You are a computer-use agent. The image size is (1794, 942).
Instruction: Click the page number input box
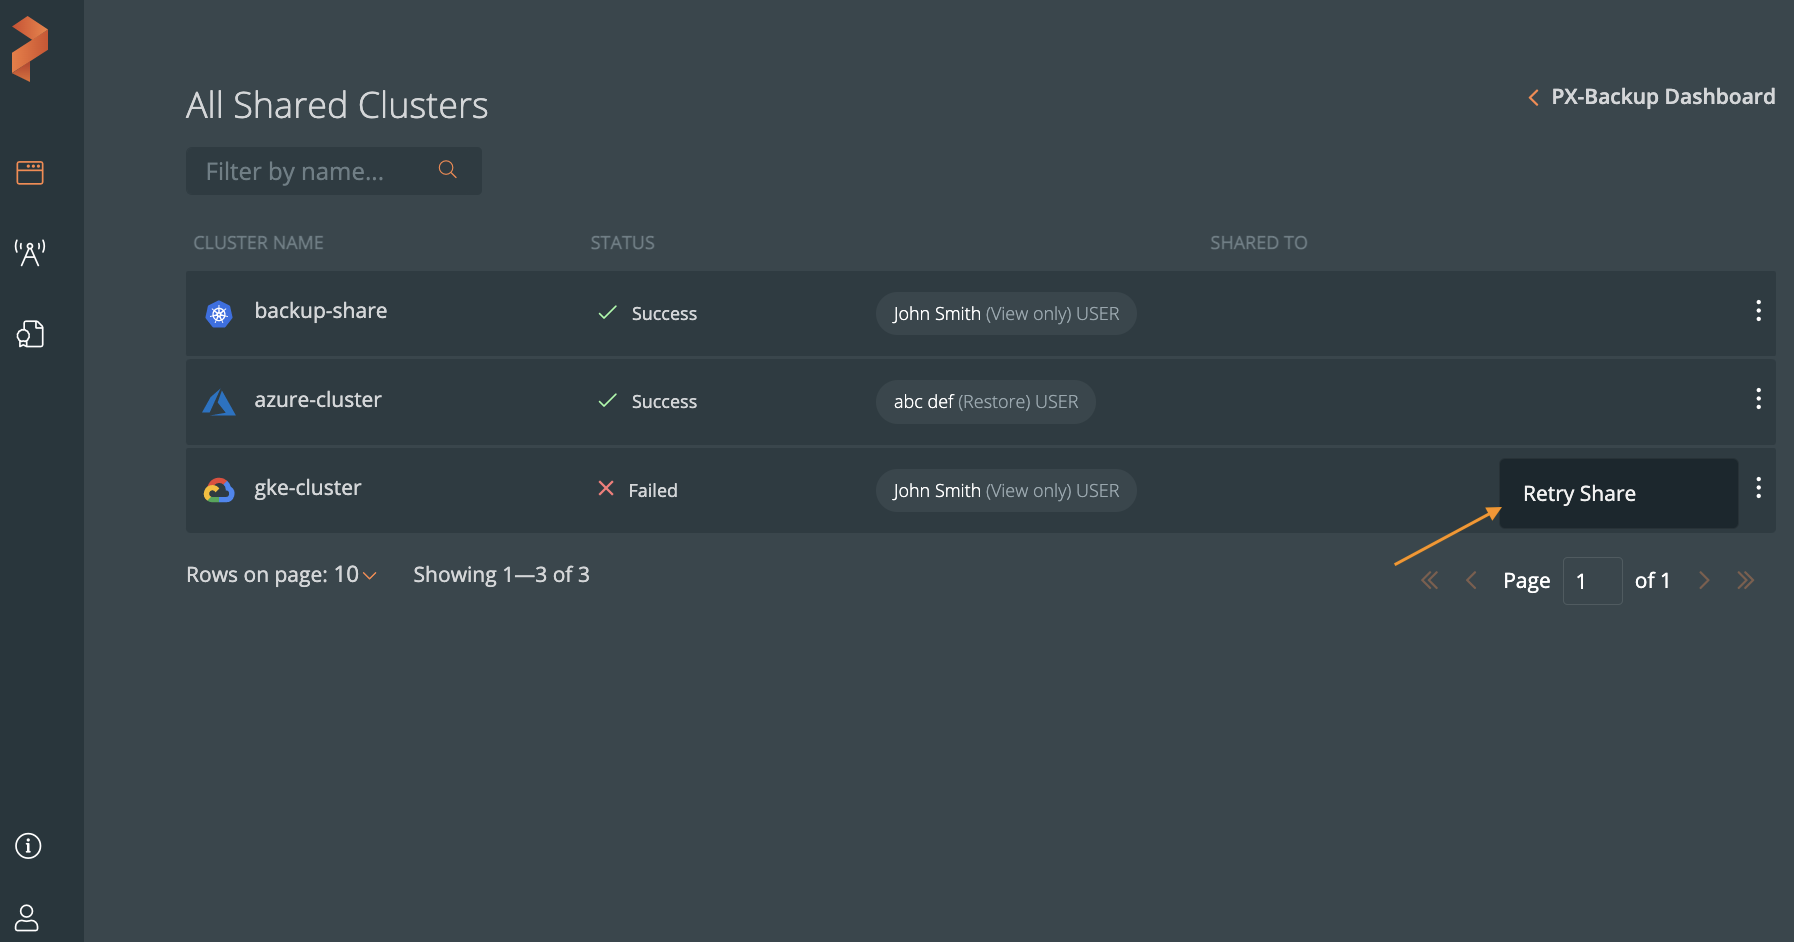tap(1591, 581)
